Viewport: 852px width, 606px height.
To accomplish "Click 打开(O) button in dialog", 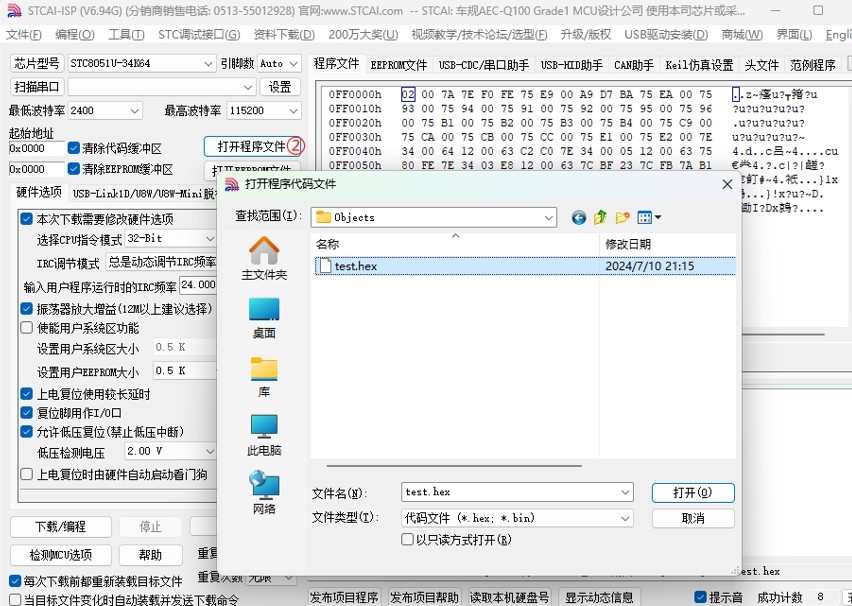I will click(693, 492).
